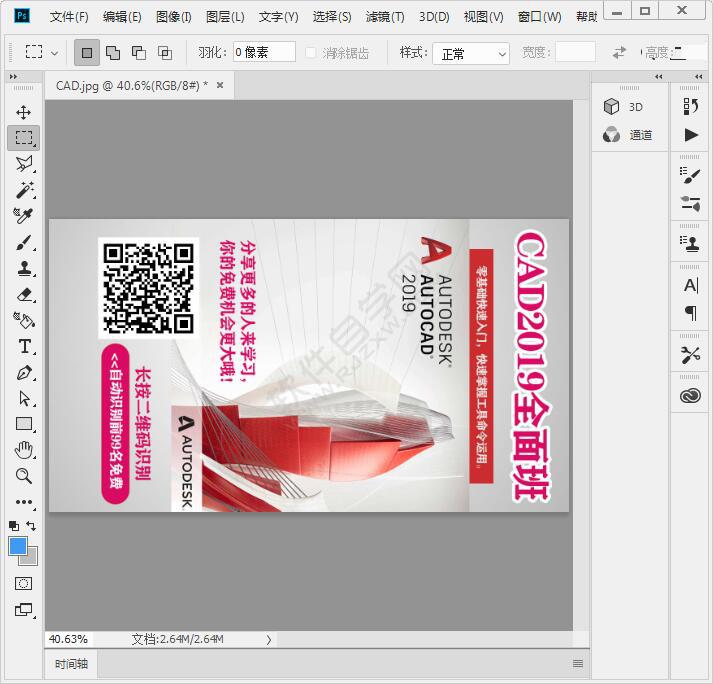Click the 宽度 width input field

click(x=575, y=52)
